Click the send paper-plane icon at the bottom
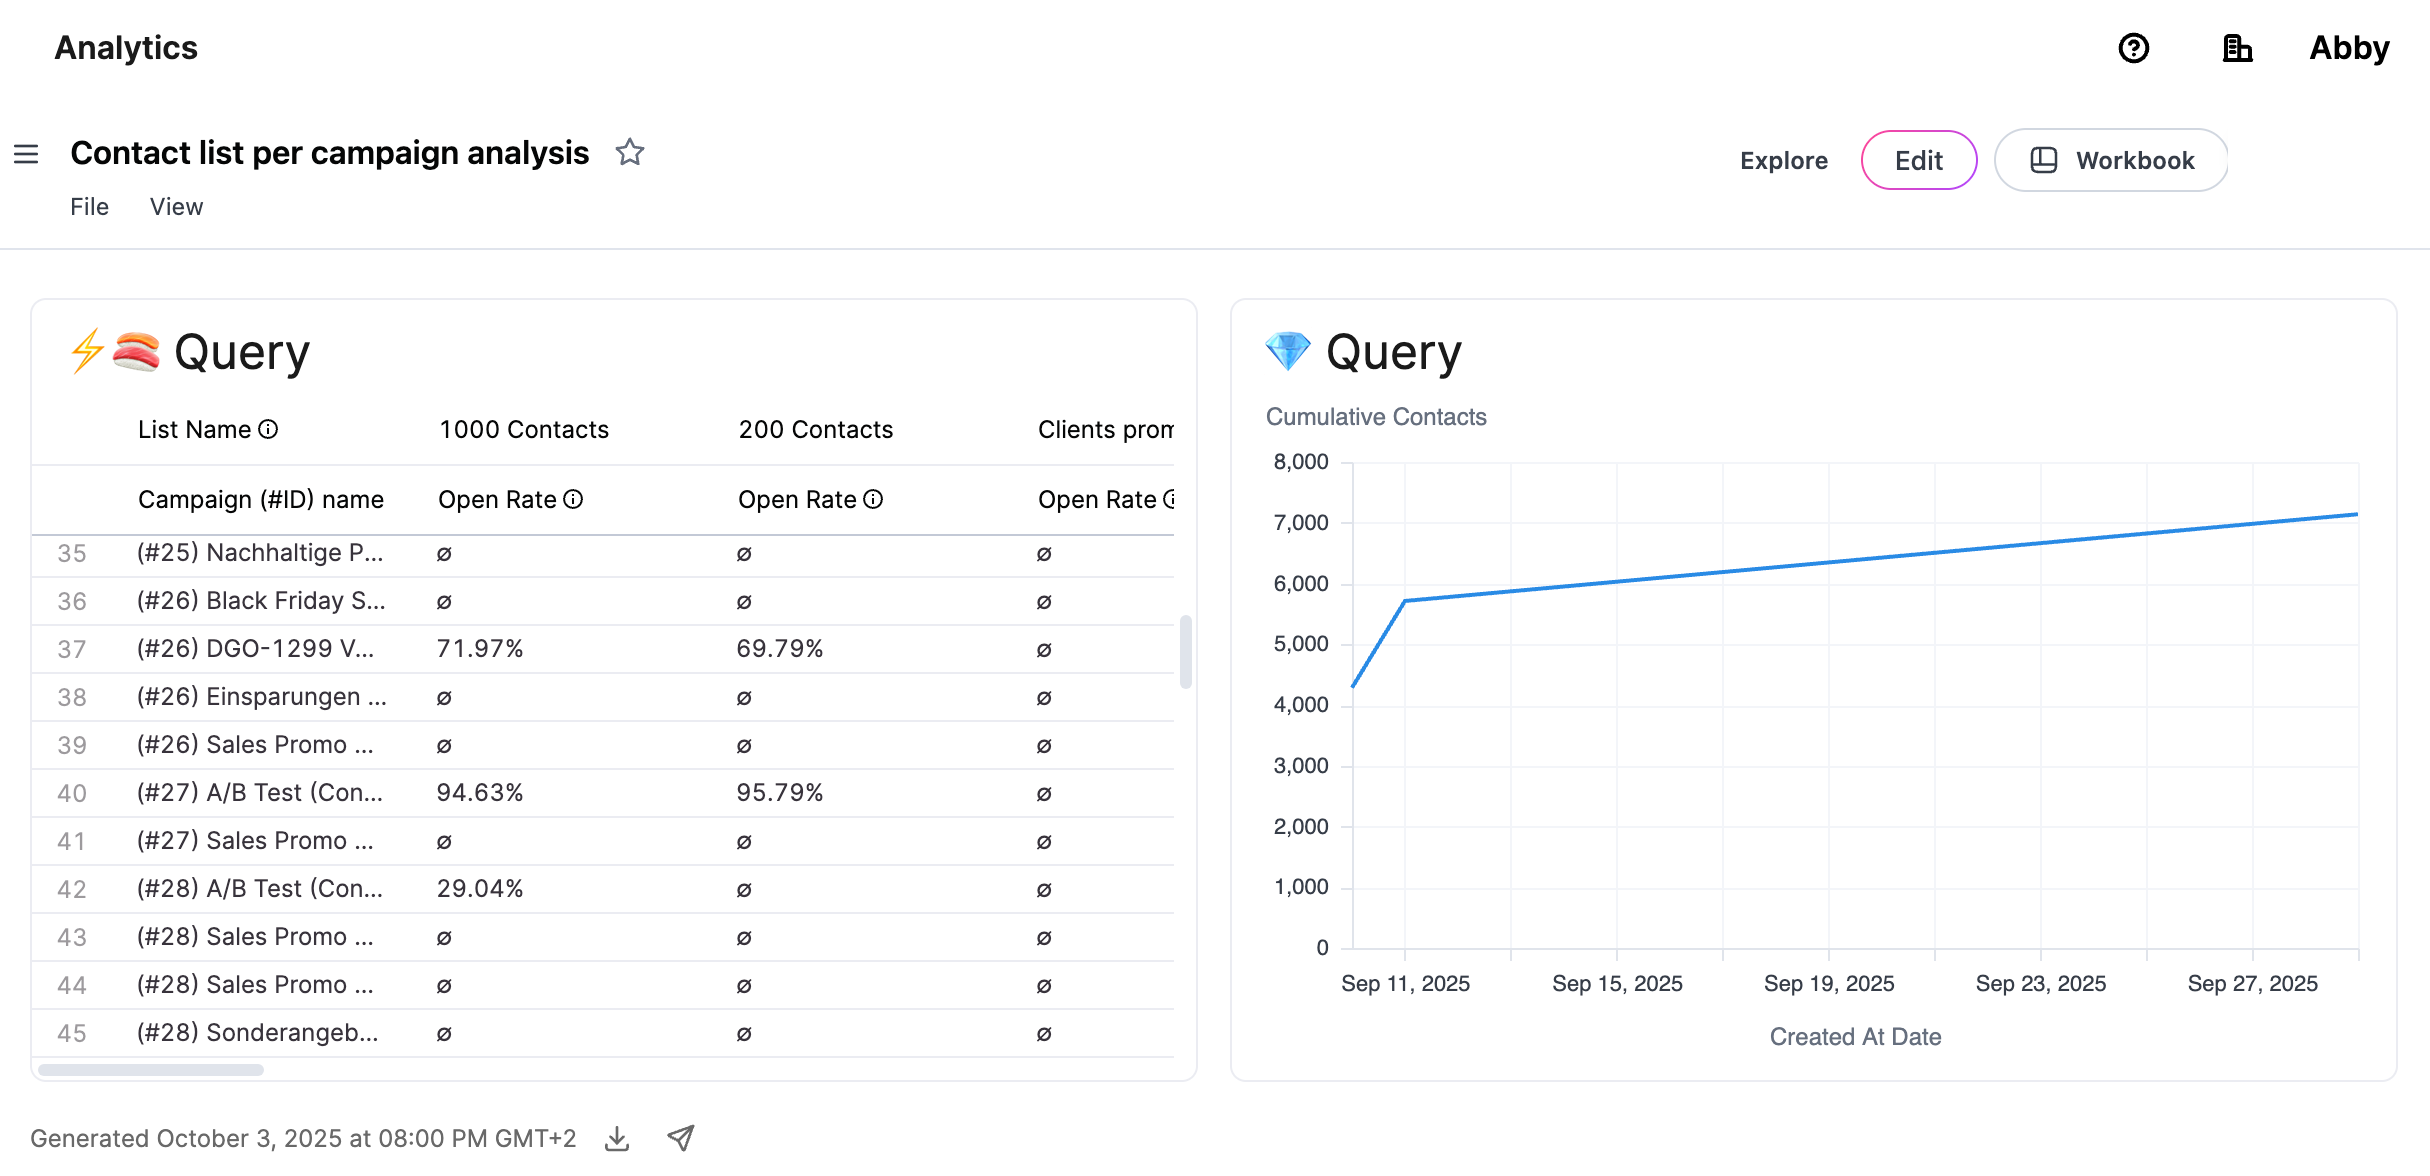The width and height of the screenshot is (2430, 1176). [681, 1137]
